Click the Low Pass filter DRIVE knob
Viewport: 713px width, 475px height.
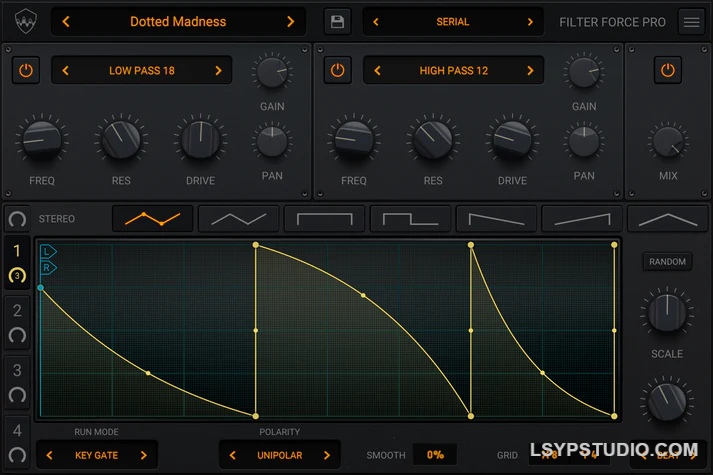pos(201,140)
